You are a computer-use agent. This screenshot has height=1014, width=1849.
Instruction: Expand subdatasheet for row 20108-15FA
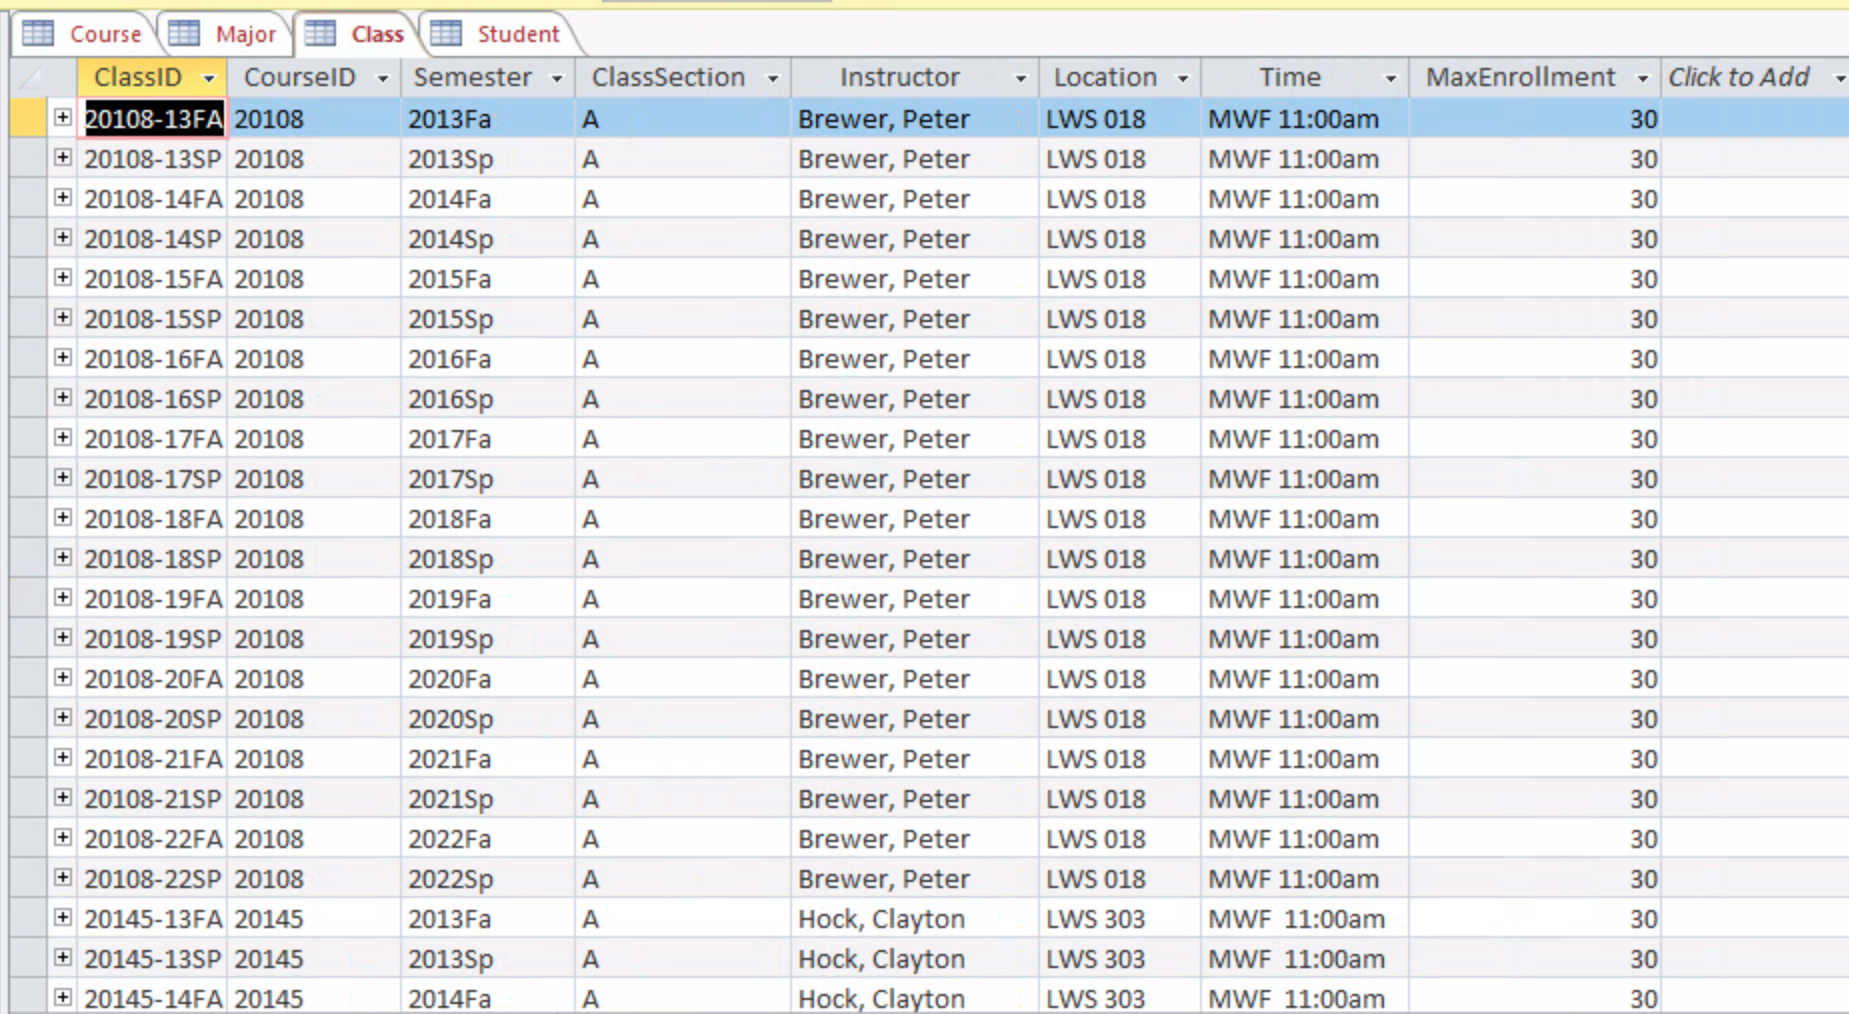pos(63,278)
